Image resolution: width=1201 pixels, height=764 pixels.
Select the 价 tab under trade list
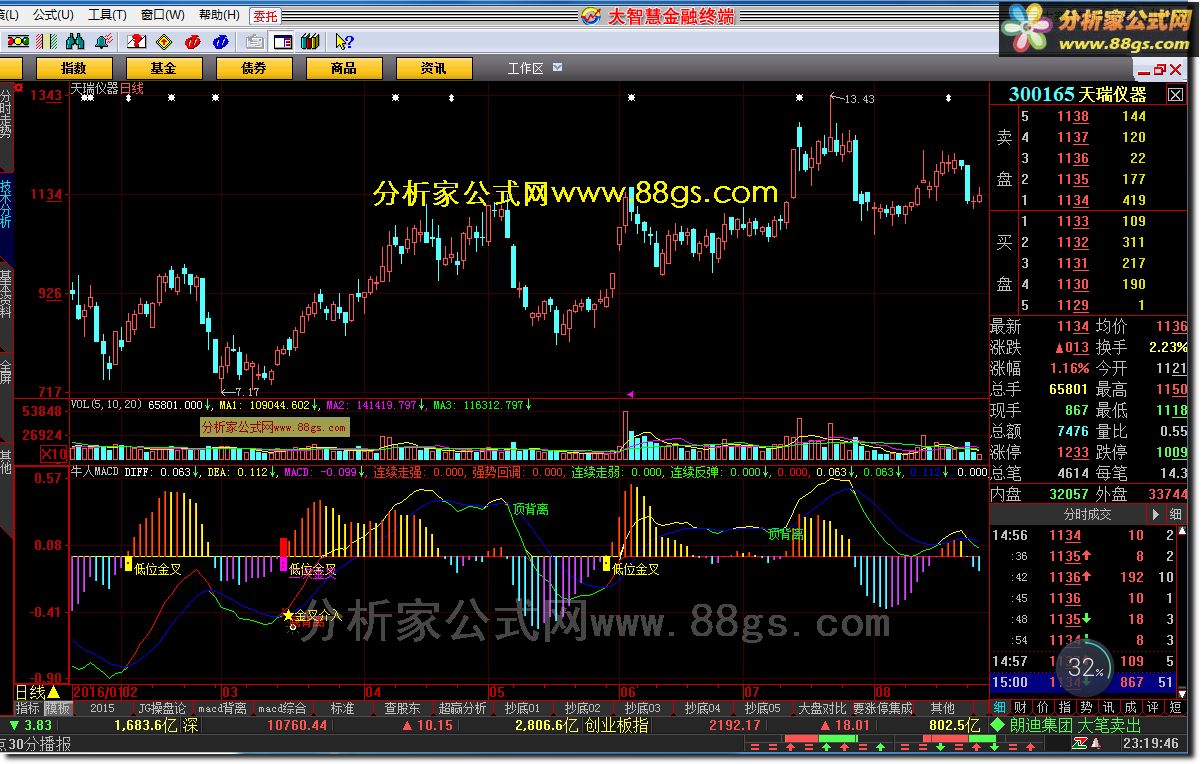tap(1043, 708)
